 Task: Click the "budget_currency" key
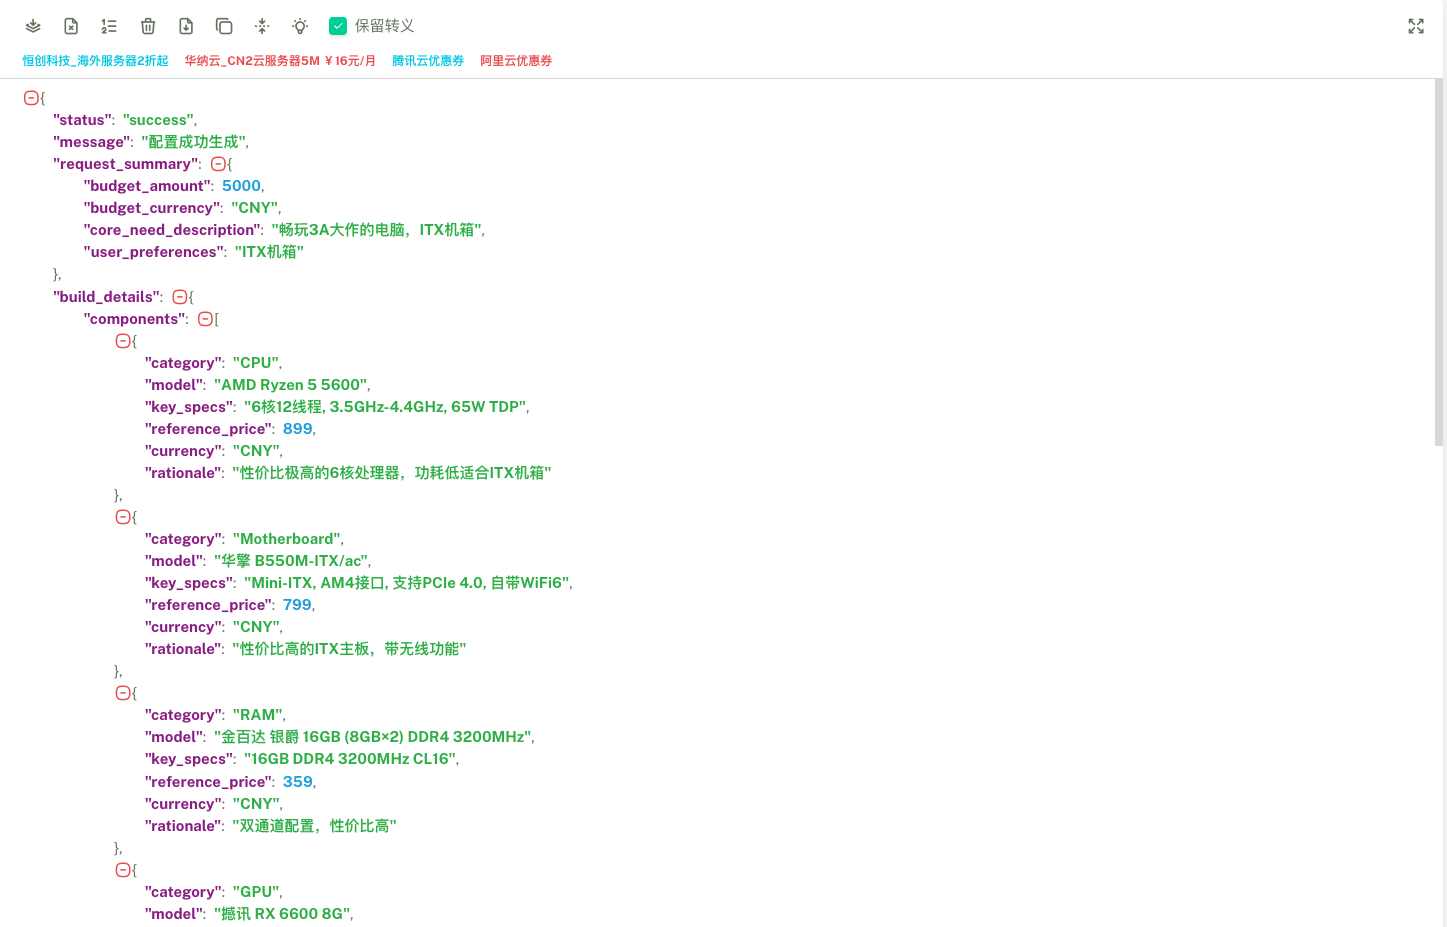pos(152,208)
